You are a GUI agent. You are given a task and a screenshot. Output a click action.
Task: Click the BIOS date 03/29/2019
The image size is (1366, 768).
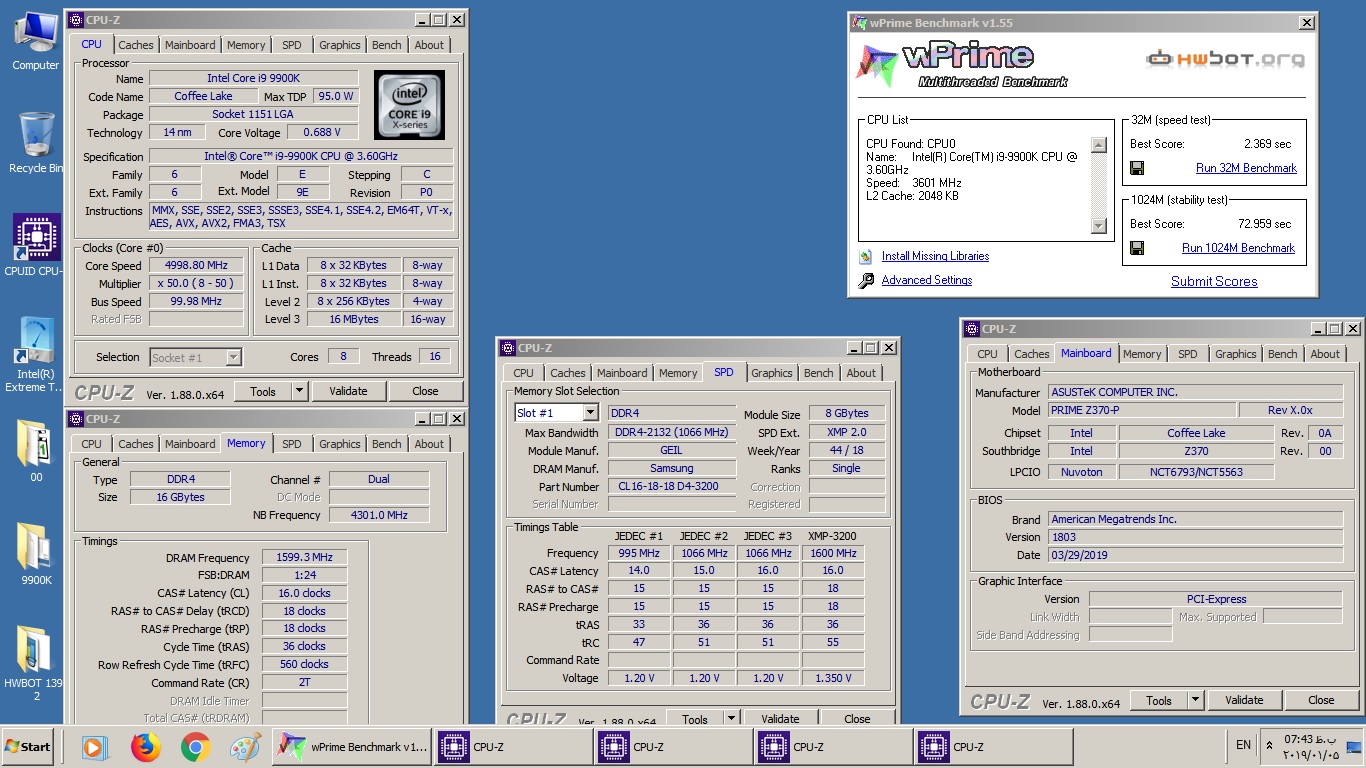[1195, 555]
